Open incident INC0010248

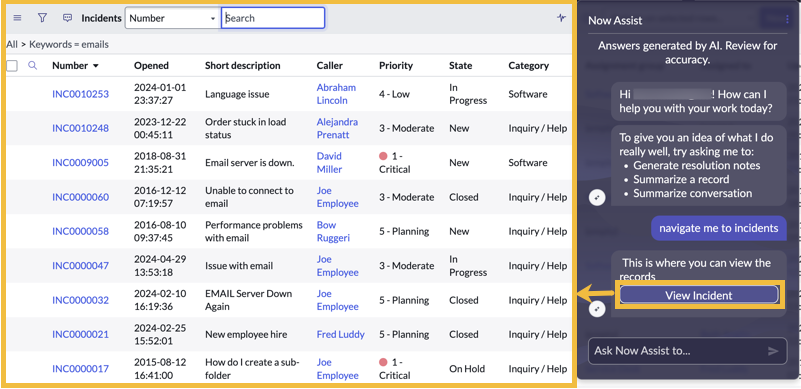coord(80,128)
